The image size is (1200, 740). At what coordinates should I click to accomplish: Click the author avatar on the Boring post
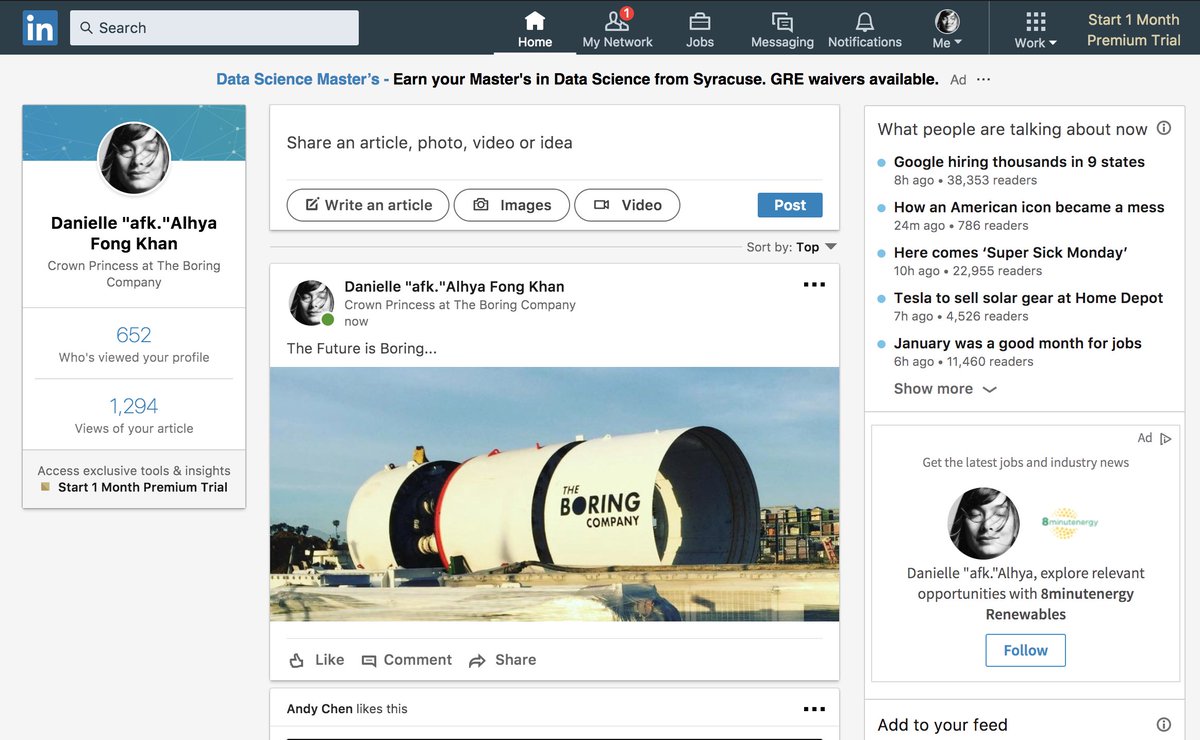[x=311, y=302]
